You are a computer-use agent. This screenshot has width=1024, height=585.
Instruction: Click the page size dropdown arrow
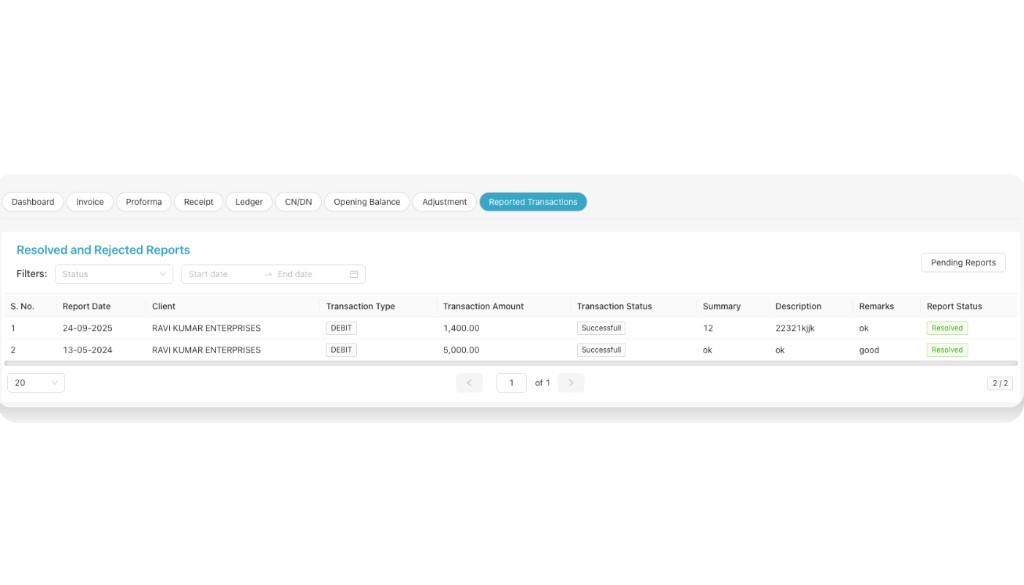click(x=56, y=382)
